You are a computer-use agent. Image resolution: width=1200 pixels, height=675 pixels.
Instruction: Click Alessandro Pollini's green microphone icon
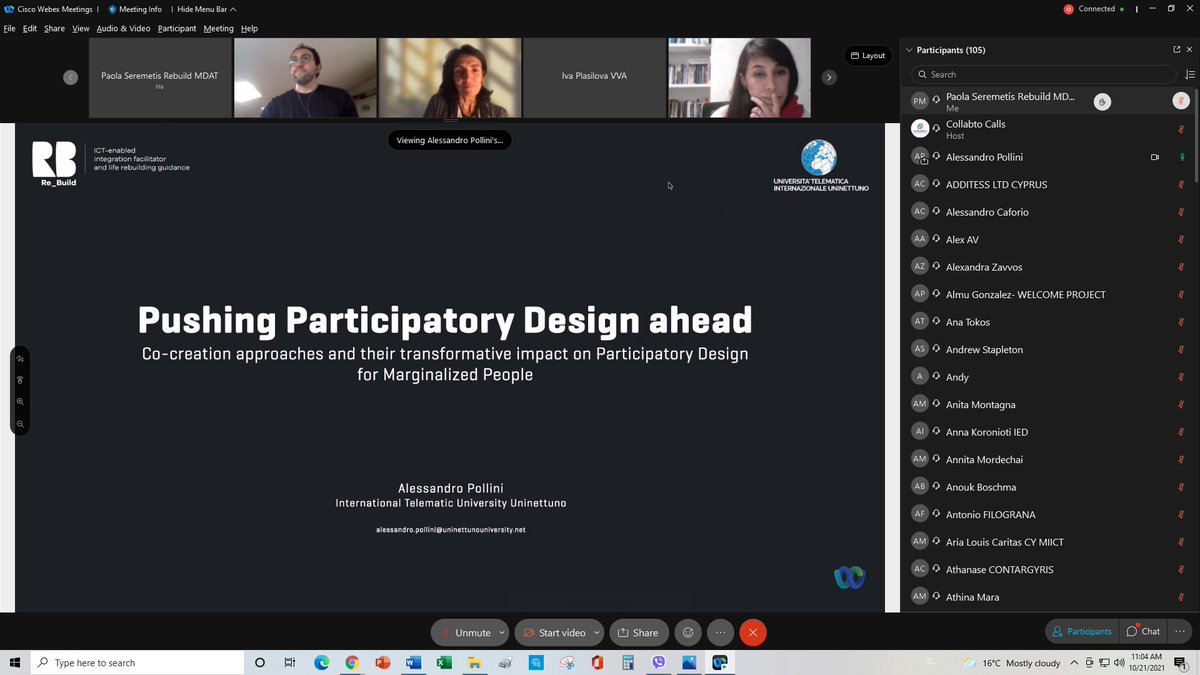(1181, 157)
